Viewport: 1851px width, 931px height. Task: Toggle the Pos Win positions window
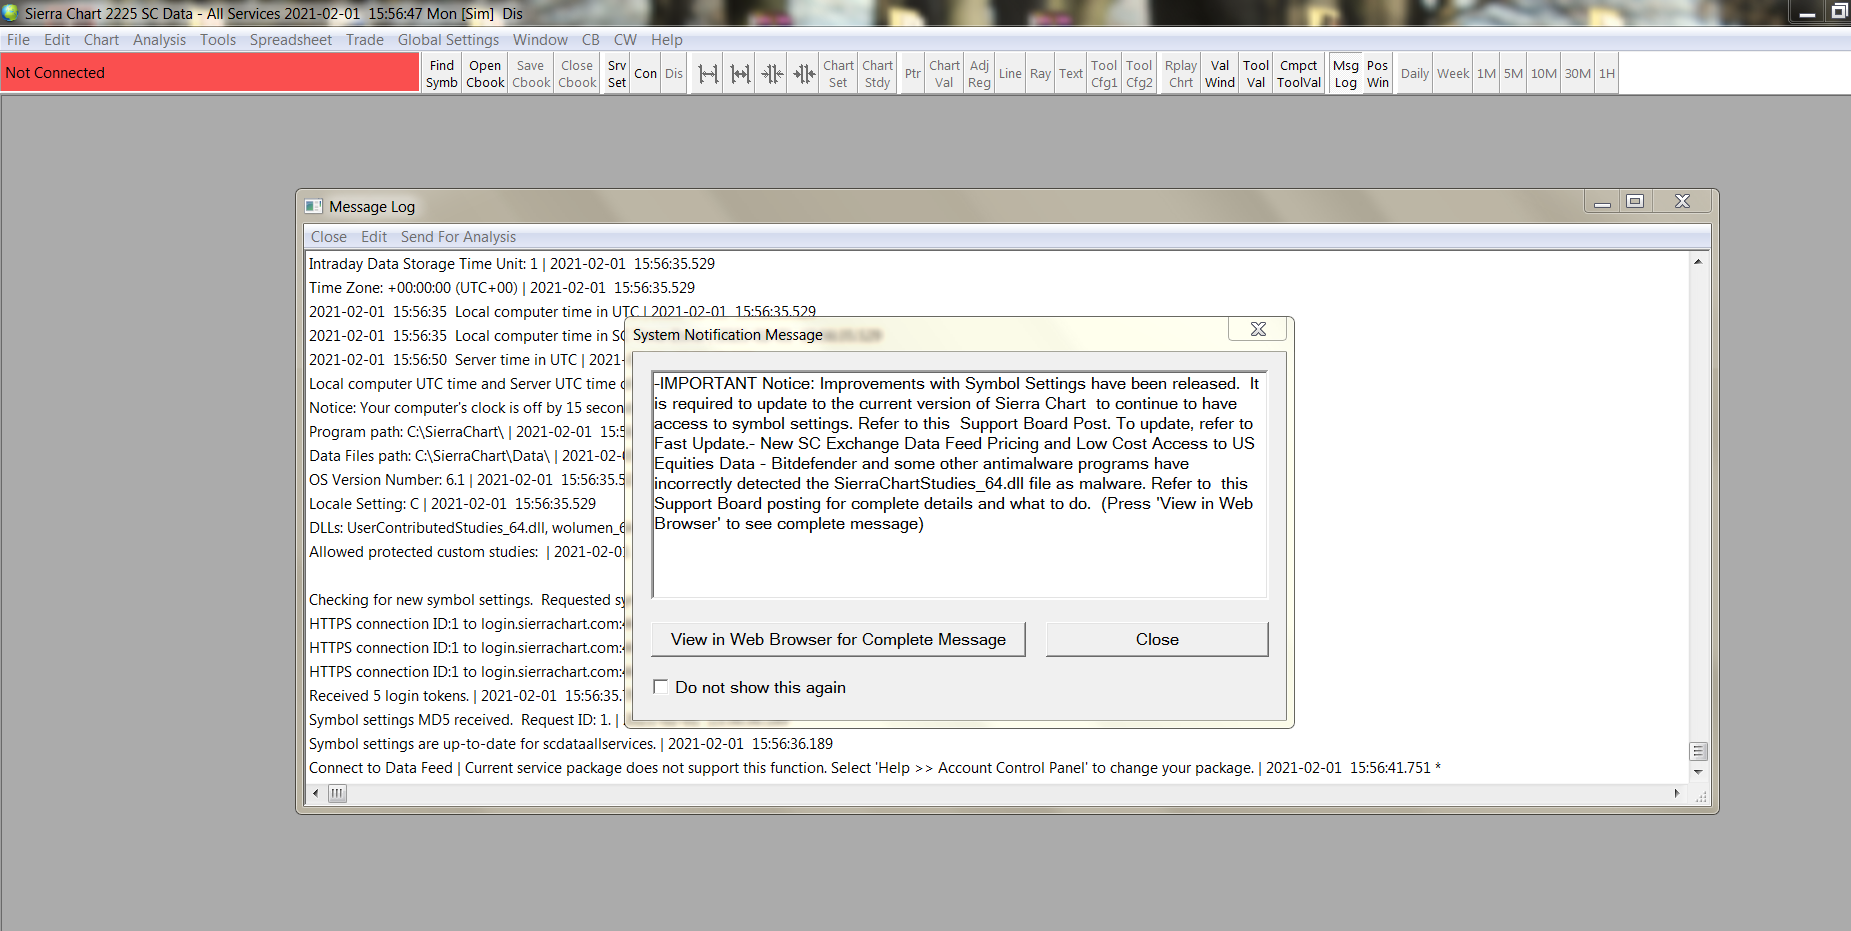pyautogui.click(x=1378, y=74)
